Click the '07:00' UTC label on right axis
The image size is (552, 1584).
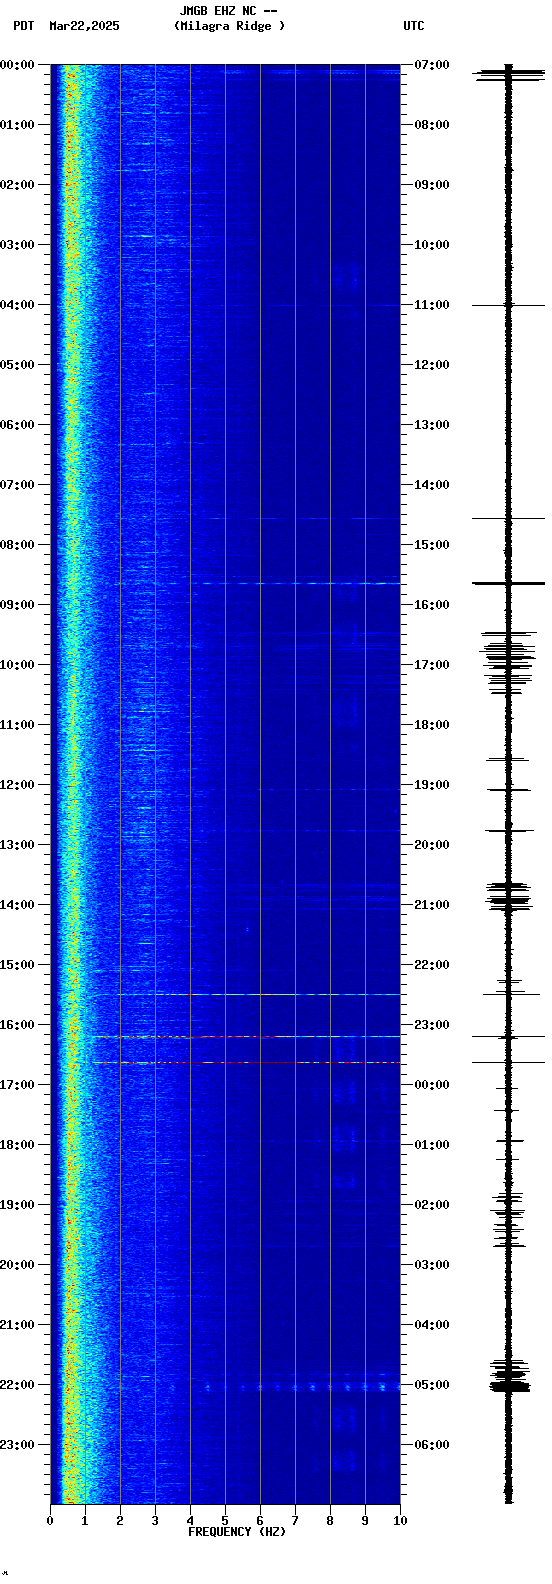(431, 65)
